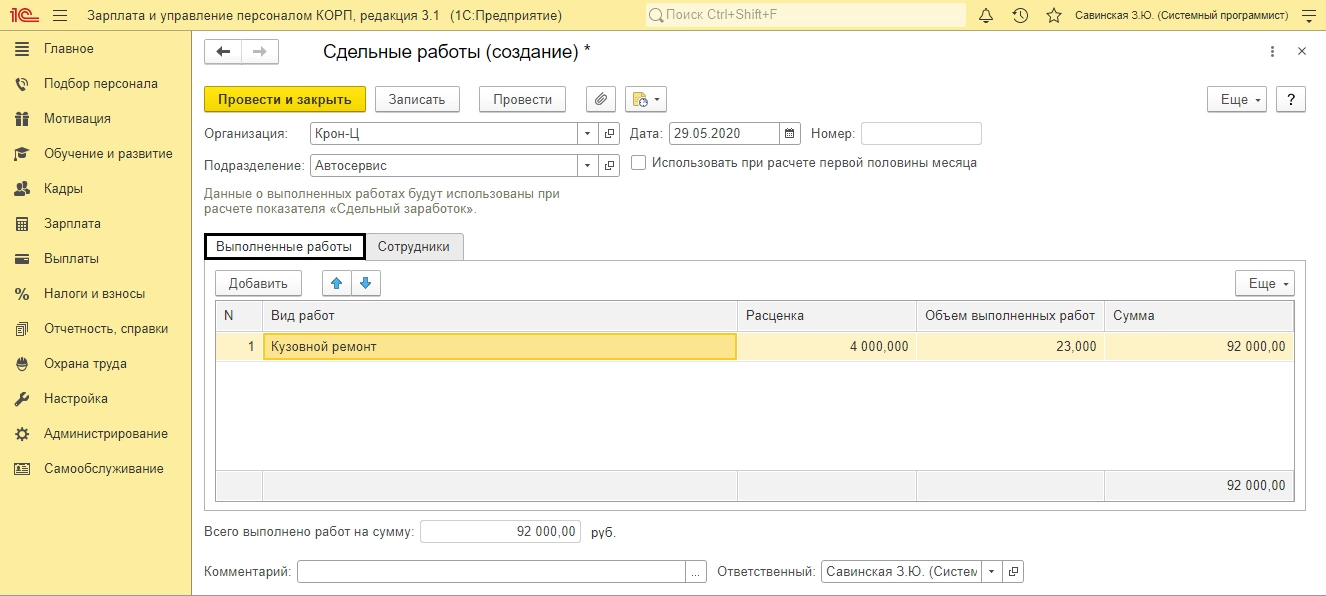1326x596 pixels.
Task: Move the row up with blue arrow
Action: (x=337, y=283)
